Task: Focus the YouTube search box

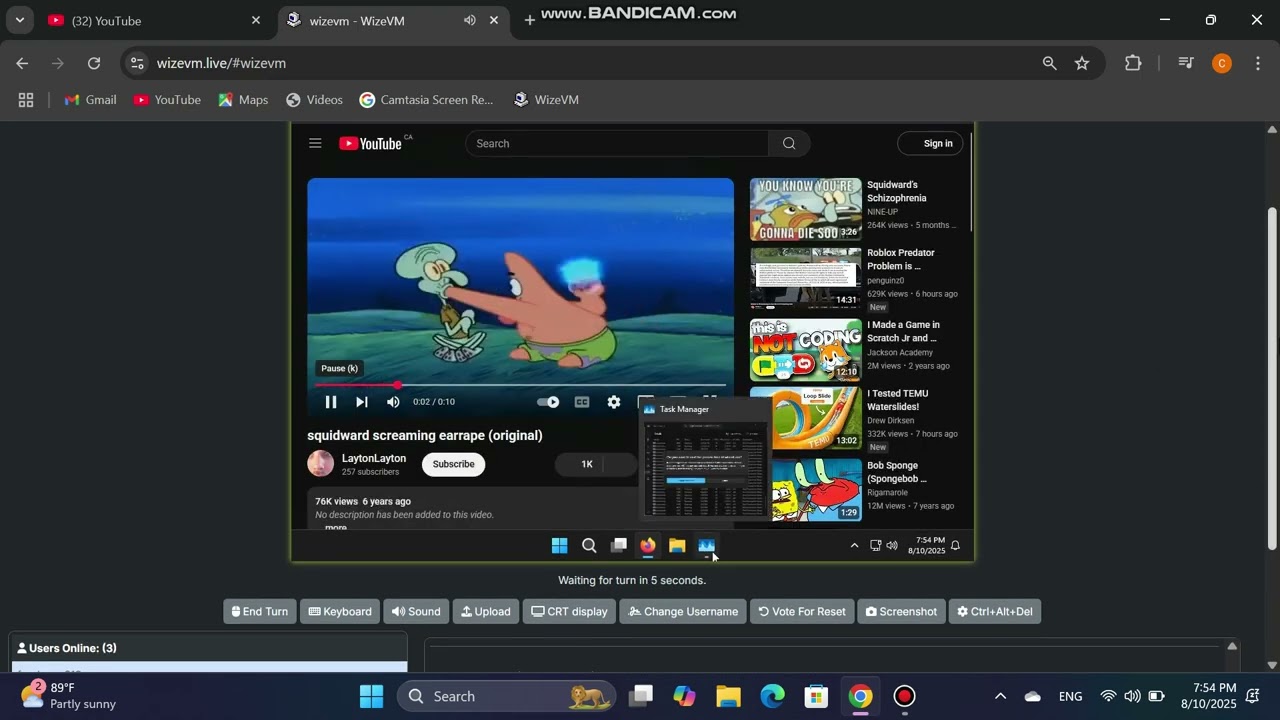Action: coord(616,143)
